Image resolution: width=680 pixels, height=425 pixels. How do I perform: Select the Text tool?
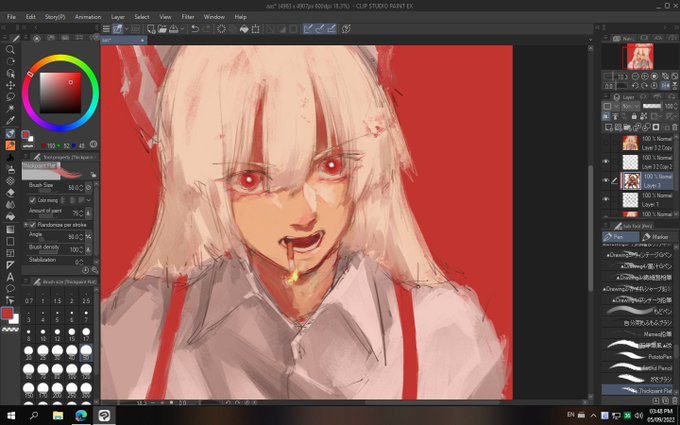point(10,277)
